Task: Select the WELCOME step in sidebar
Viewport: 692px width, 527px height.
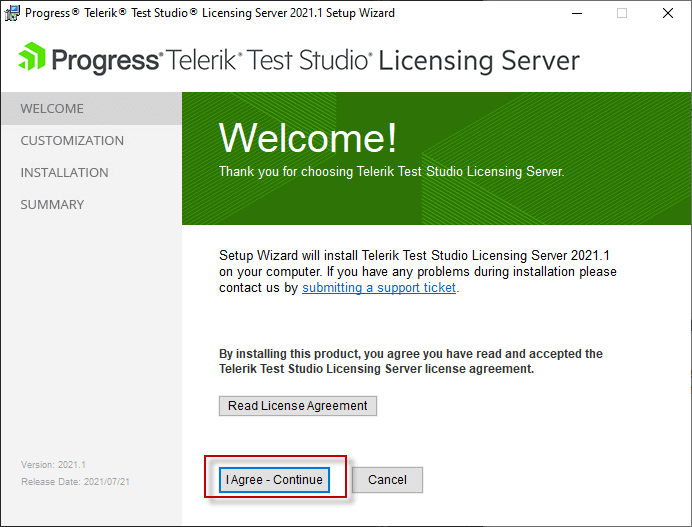Action: pos(91,109)
